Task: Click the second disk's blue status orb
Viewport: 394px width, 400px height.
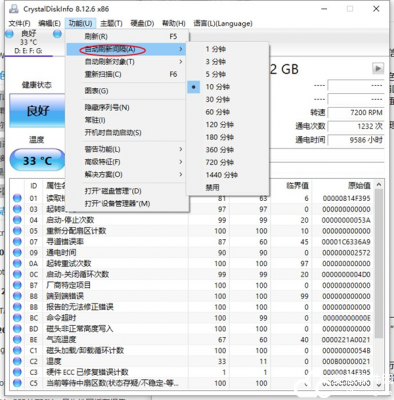Action: (x=58, y=34)
